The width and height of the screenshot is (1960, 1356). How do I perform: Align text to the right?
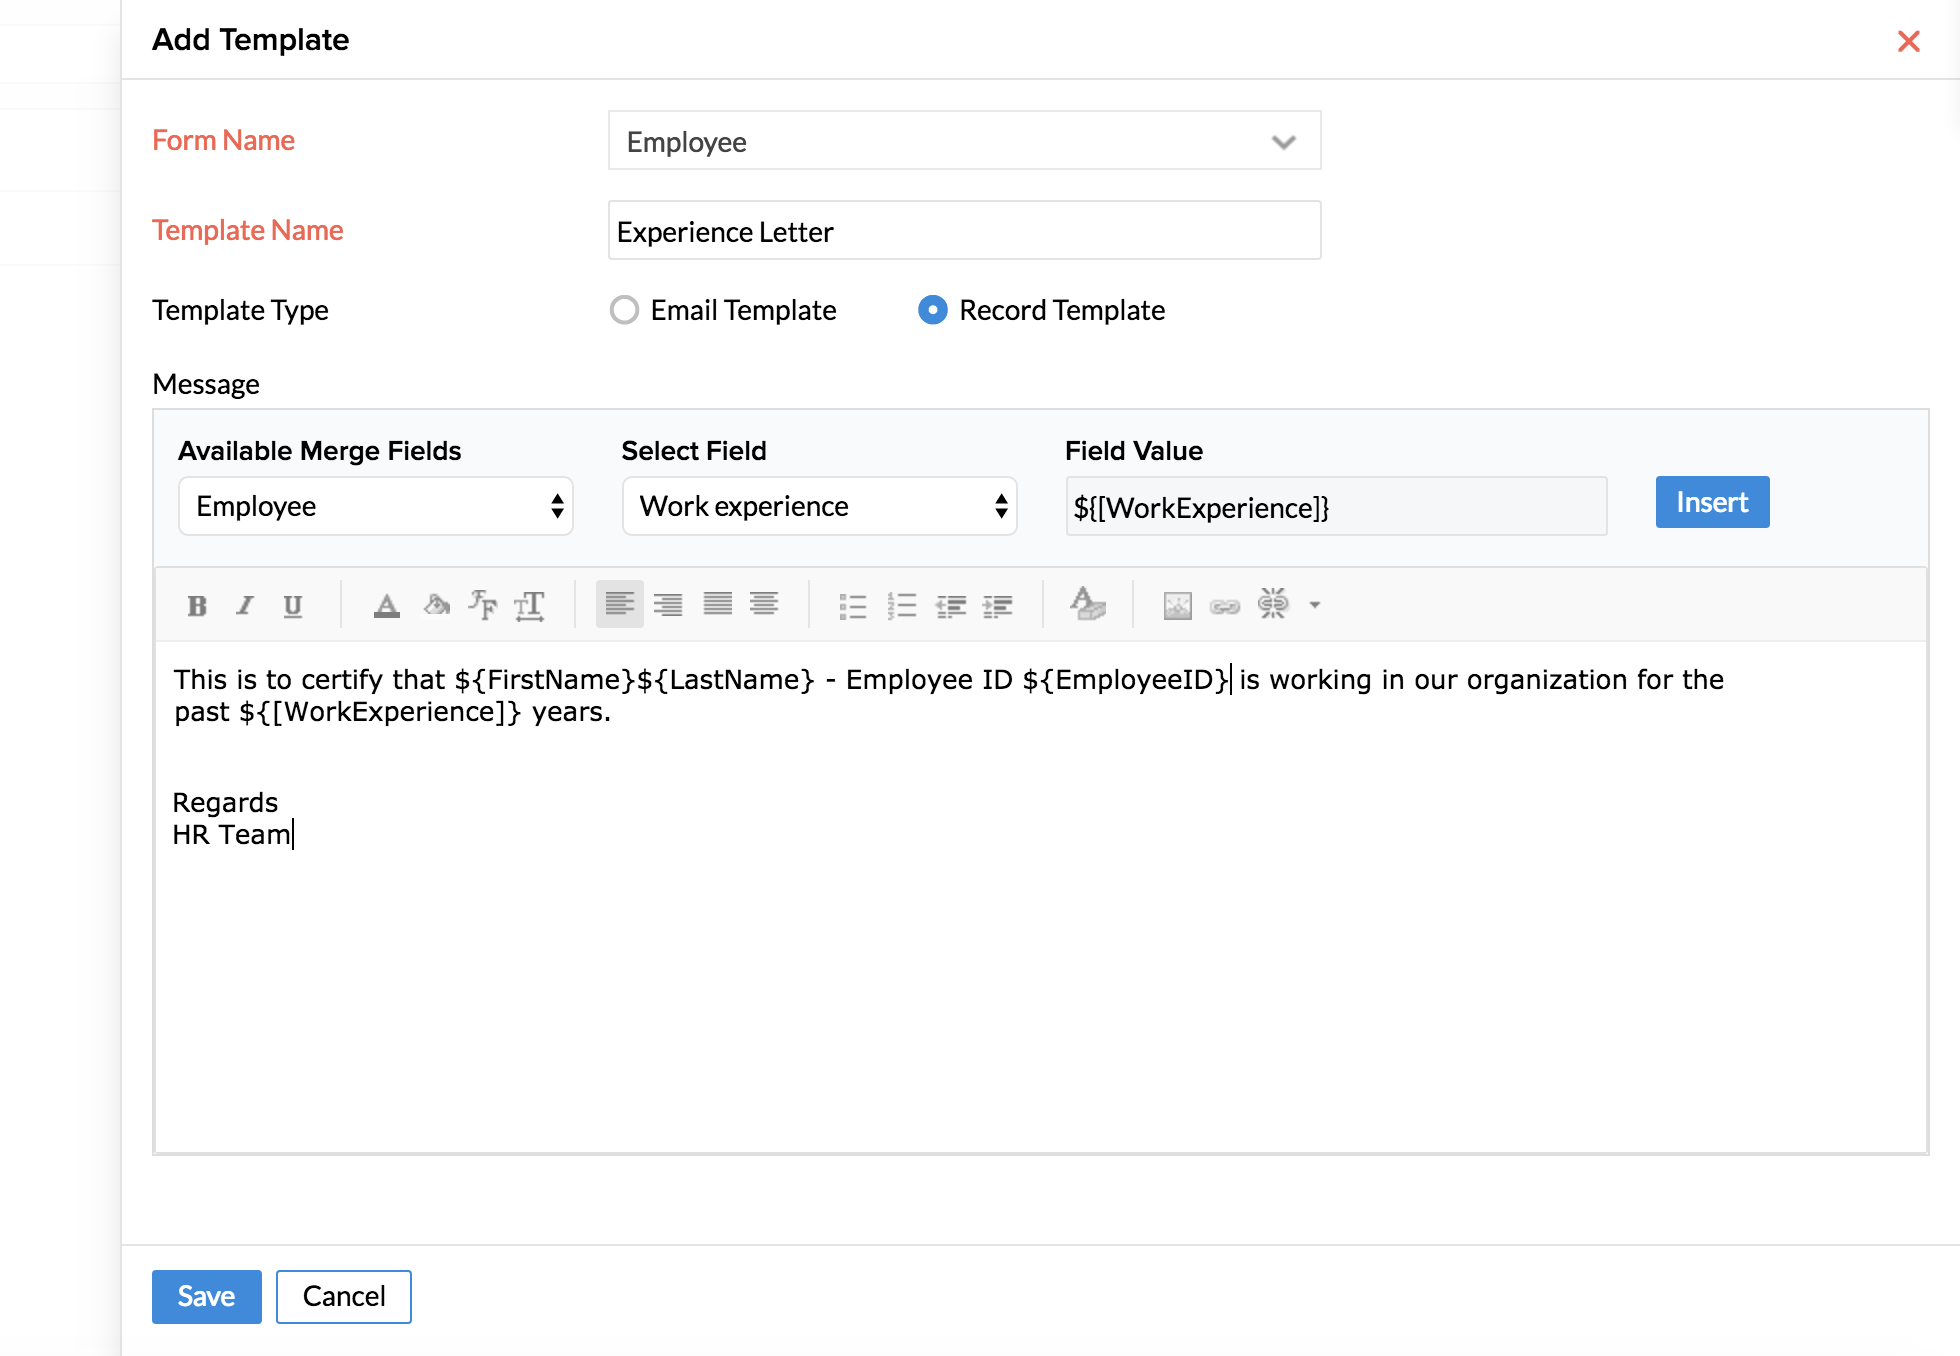click(x=668, y=605)
